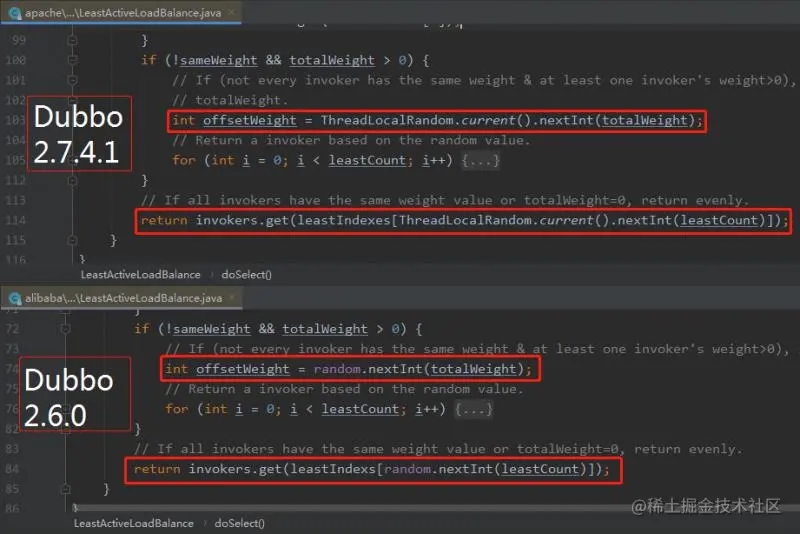Select the apache LeastActiveLoadBalance.java tab

tap(121, 13)
